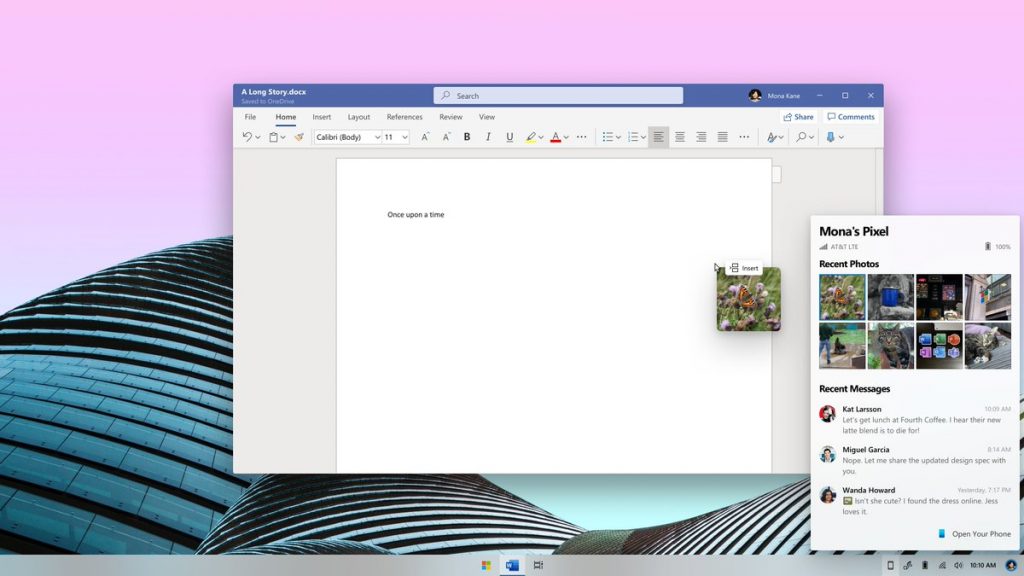The width and height of the screenshot is (1024, 576).
Task: Click the Word icon on taskbar
Action: [x=512, y=565]
